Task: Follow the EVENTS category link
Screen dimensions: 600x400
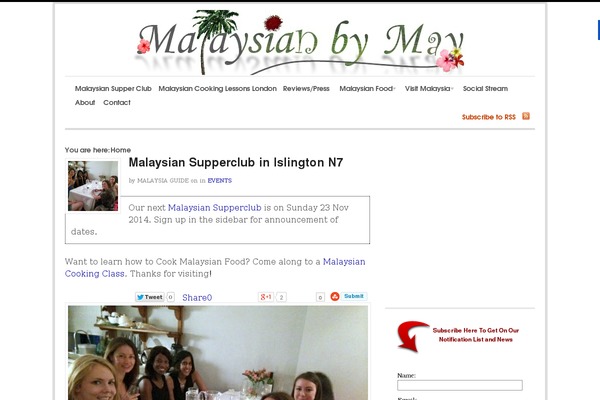Action: 220,181
